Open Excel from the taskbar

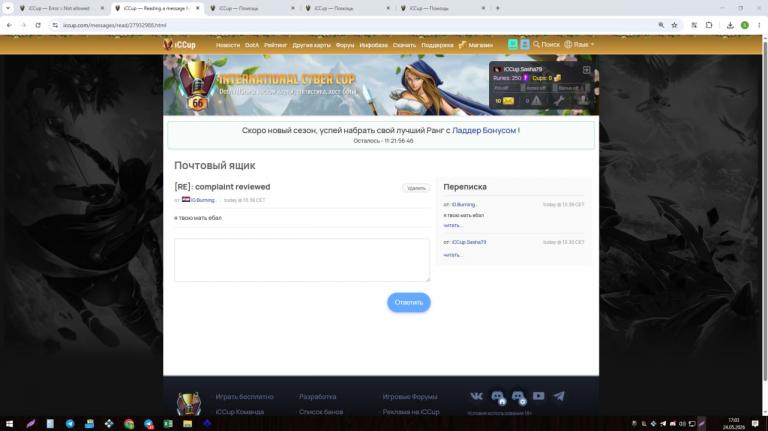[x=168, y=424]
